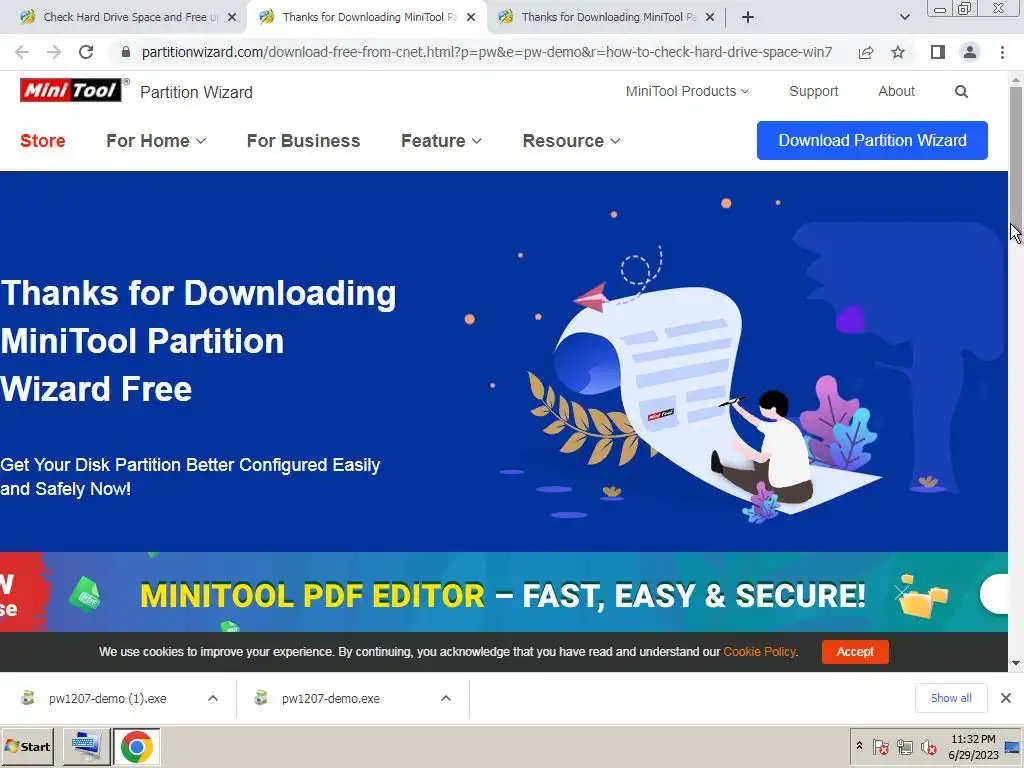The width and height of the screenshot is (1024, 768).
Task: Click the padlock site info icon
Action: (x=126, y=52)
